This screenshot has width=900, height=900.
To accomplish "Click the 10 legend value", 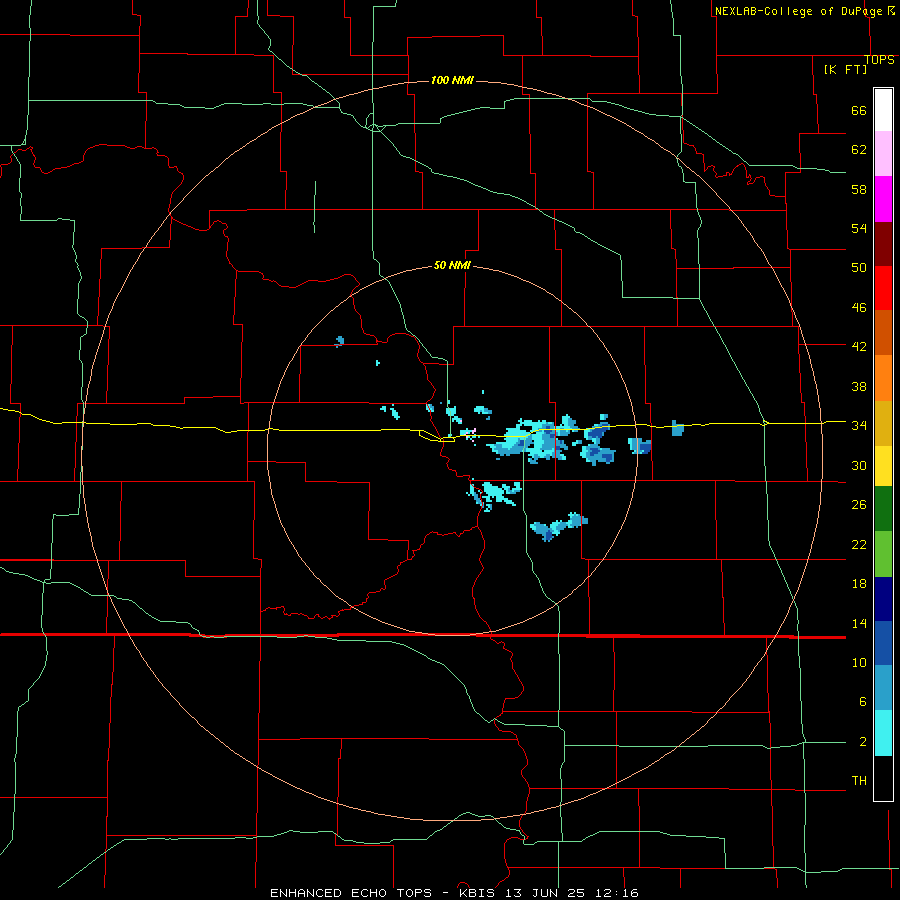I will click(859, 662).
